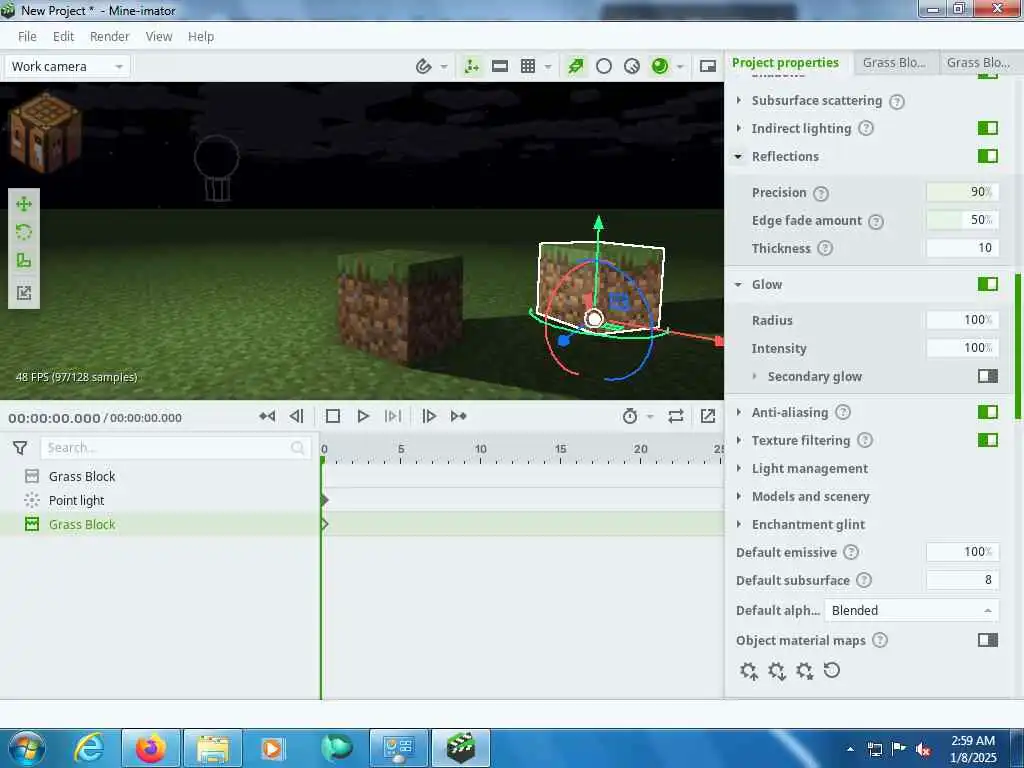The height and width of the screenshot is (768, 1024).
Task: Click the timeline stopwatch tempo icon
Action: (630, 416)
